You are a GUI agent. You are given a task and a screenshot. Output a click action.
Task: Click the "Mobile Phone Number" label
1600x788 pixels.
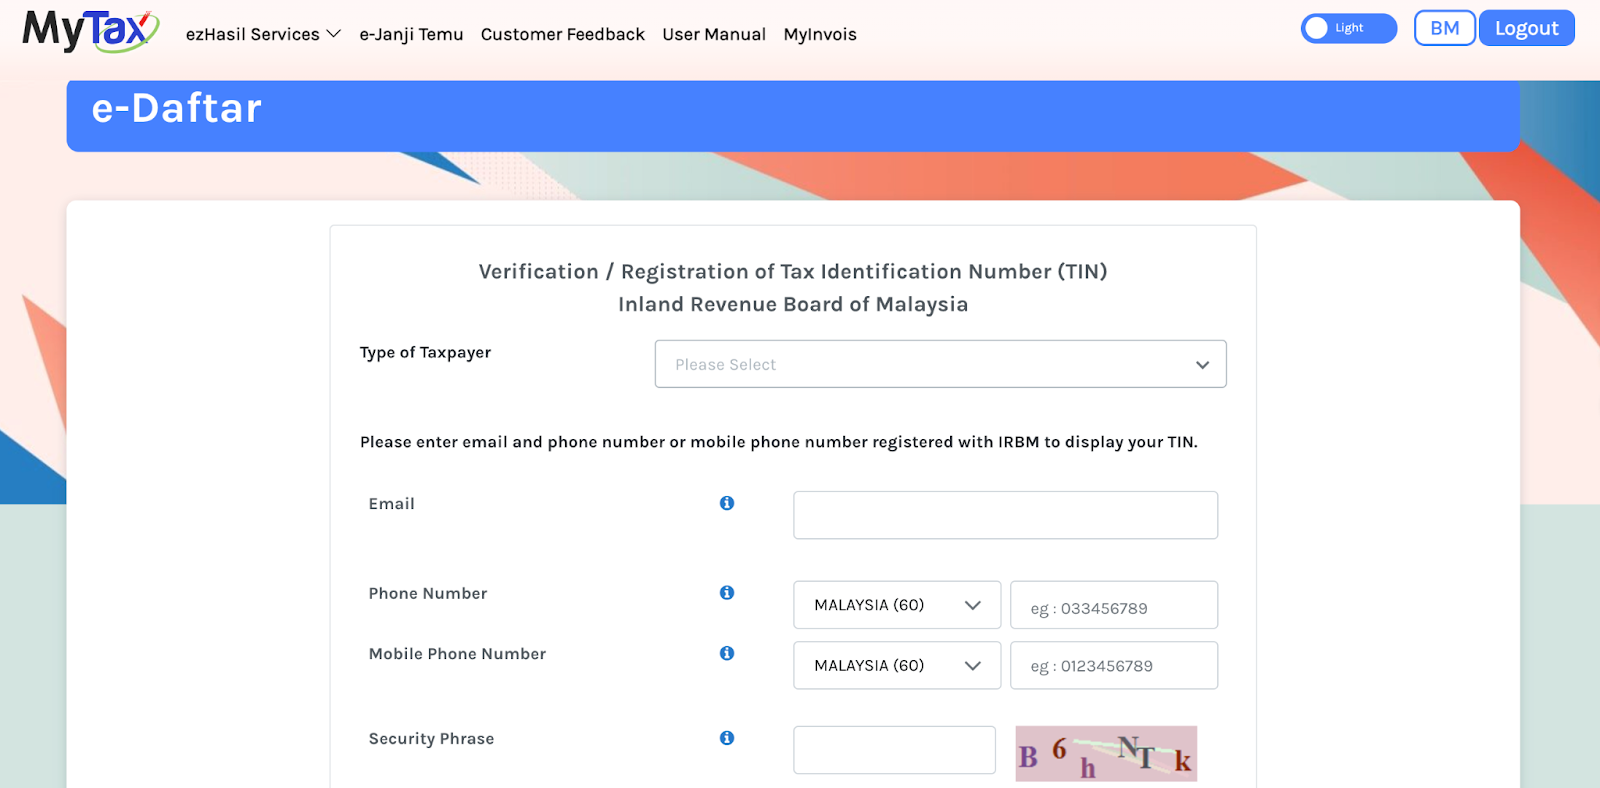tap(457, 654)
